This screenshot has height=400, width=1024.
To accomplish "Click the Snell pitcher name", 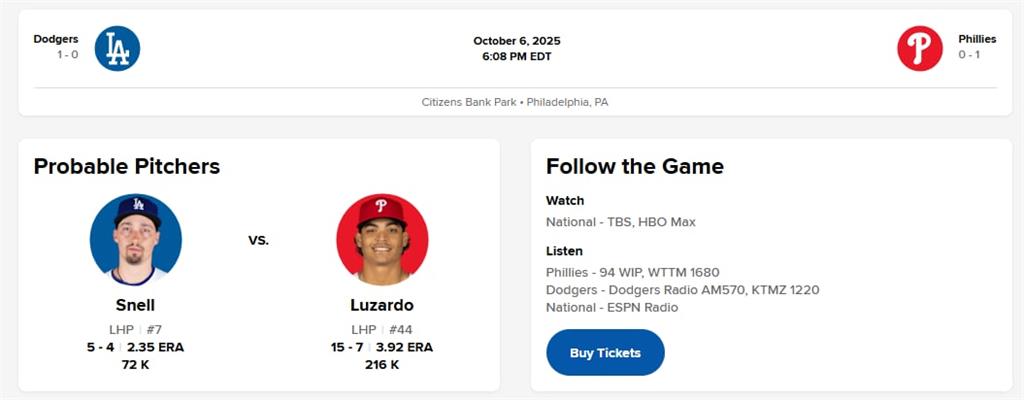I will click(x=135, y=305).
